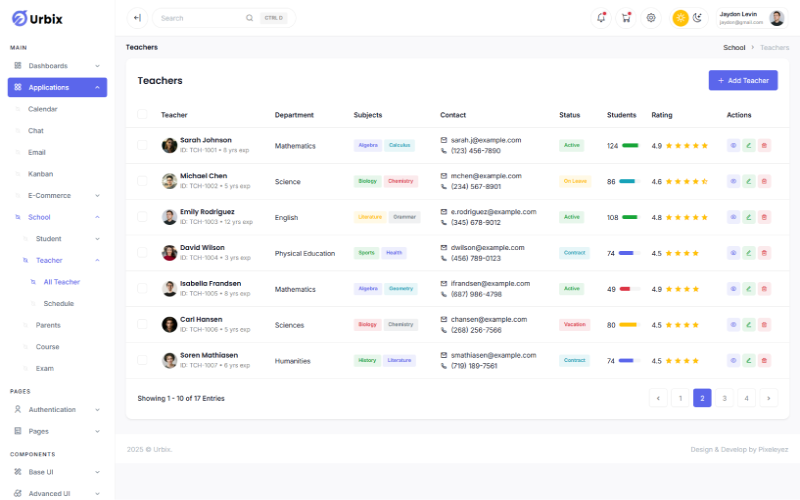Open the Kanban menu item
Viewport: 800px width, 500px height.
(x=40, y=174)
